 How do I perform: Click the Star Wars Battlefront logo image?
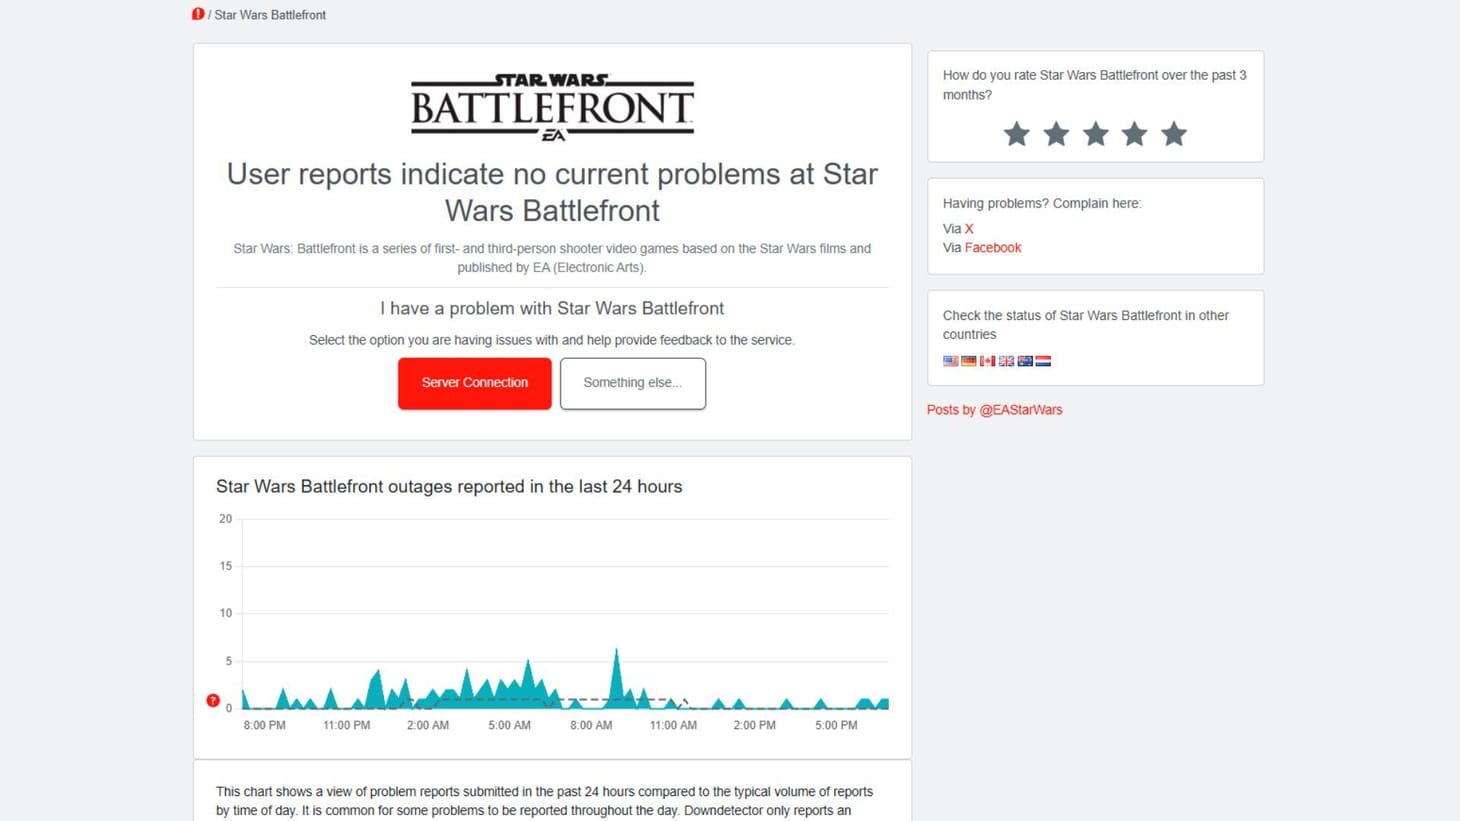(x=551, y=105)
